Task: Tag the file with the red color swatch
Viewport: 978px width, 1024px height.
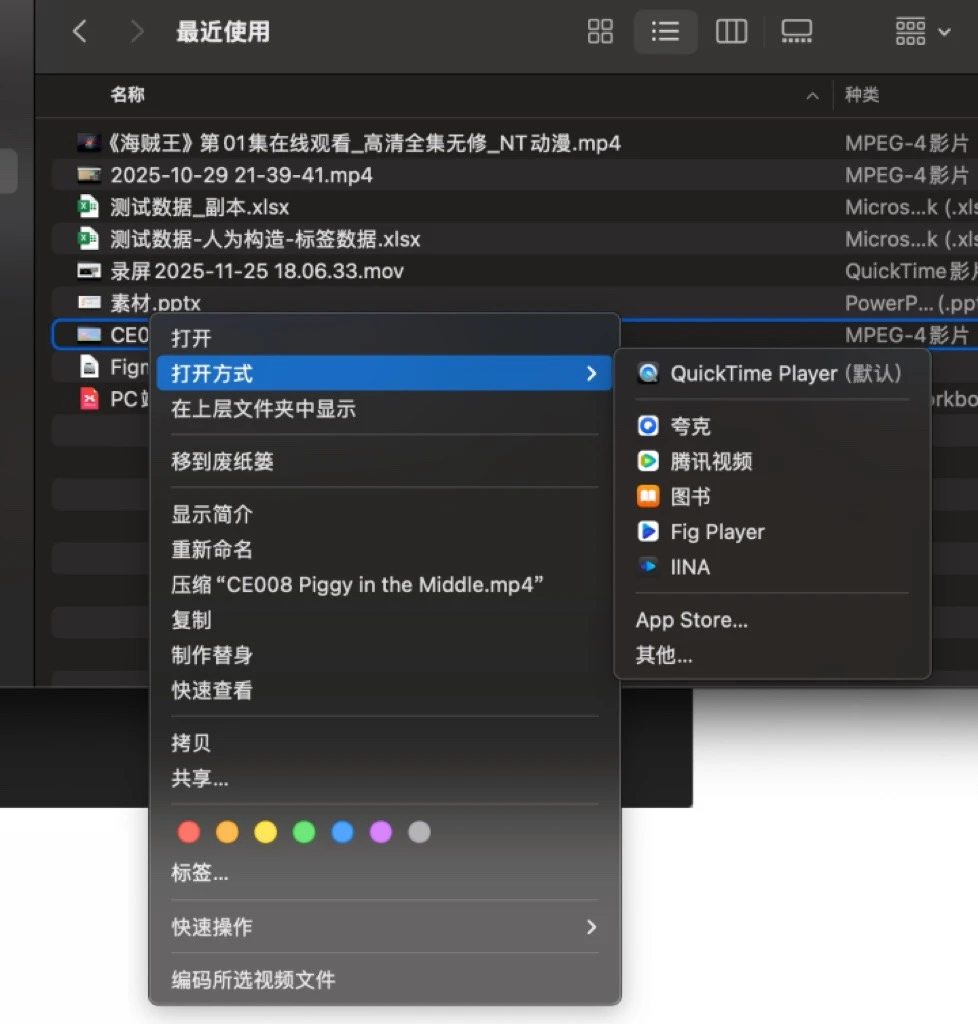Action: (188, 831)
